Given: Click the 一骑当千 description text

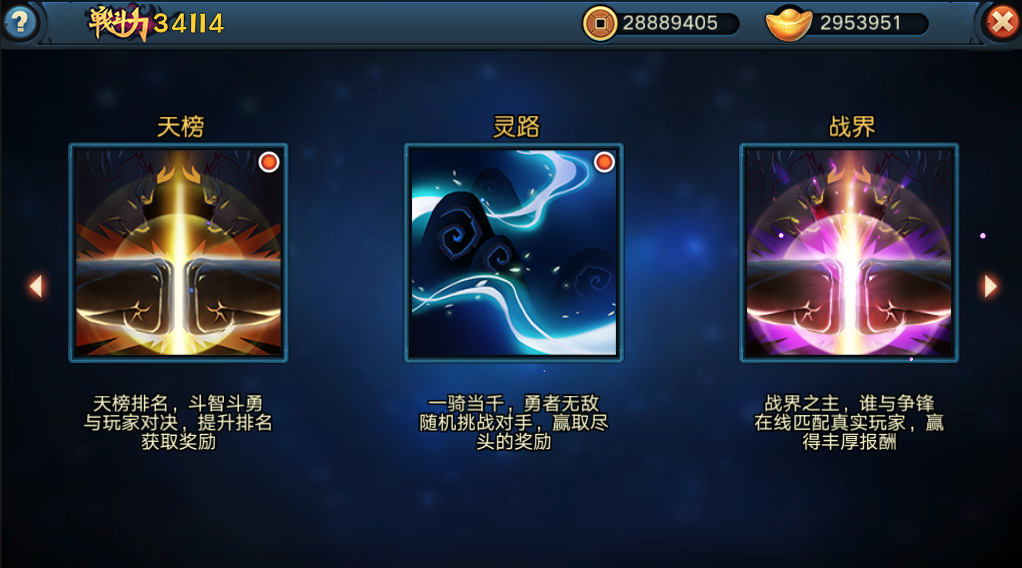Looking at the screenshot, I should tap(514, 423).
